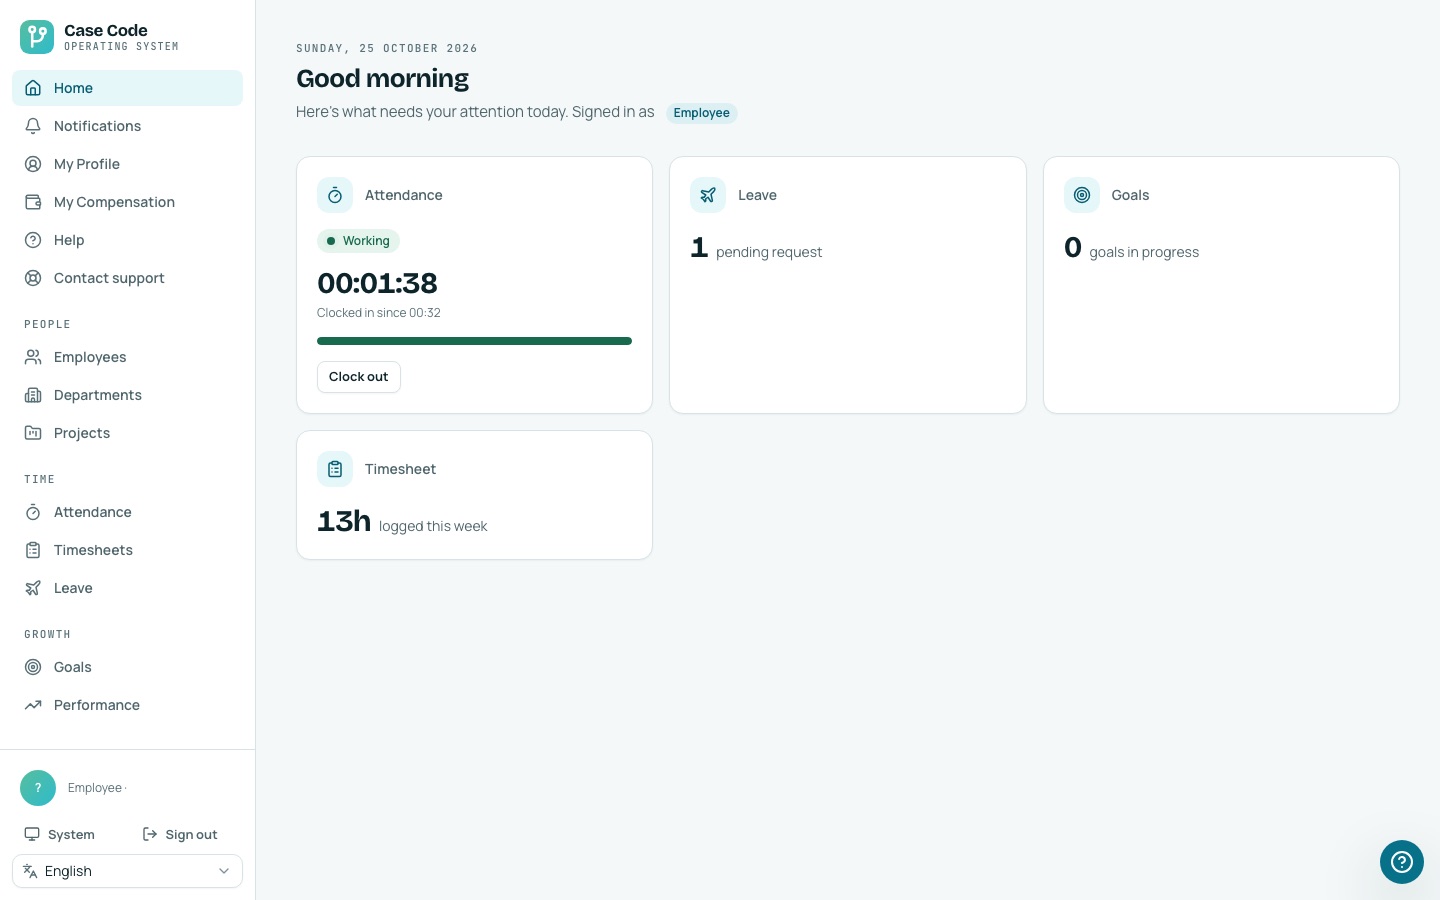Open the Timesheet card

click(x=474, y=495)
